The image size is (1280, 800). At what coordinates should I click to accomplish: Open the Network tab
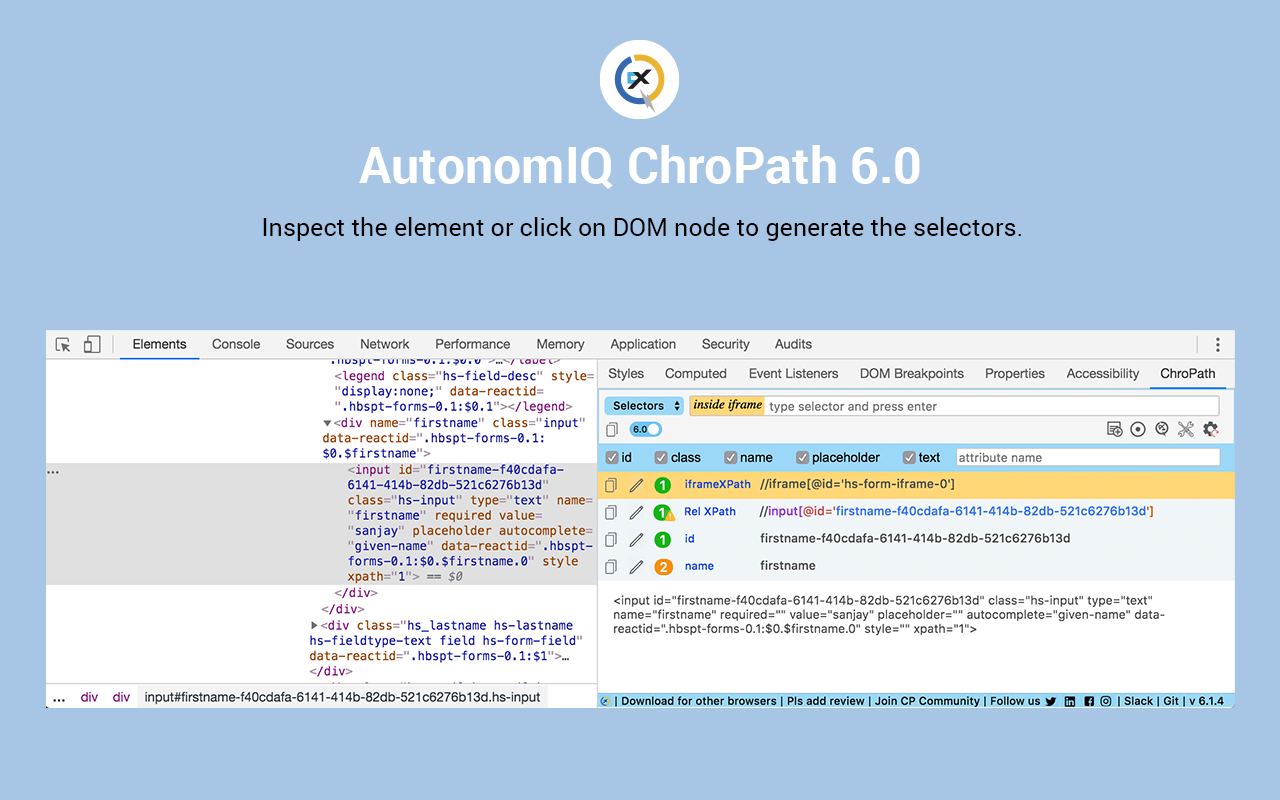click(x=385, y=344)
